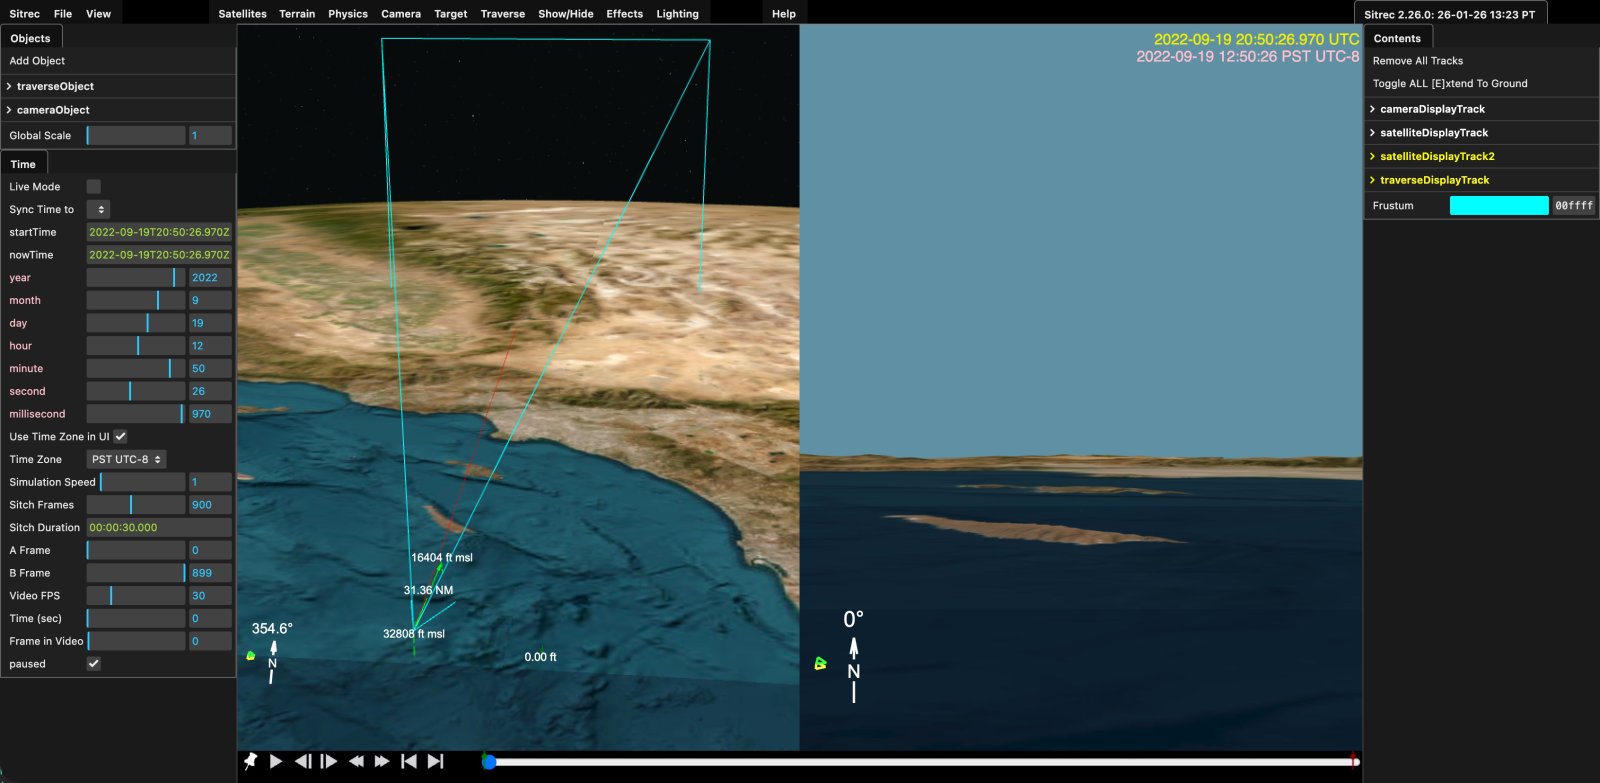Open the Time Zone dropdown

[126, 460]
